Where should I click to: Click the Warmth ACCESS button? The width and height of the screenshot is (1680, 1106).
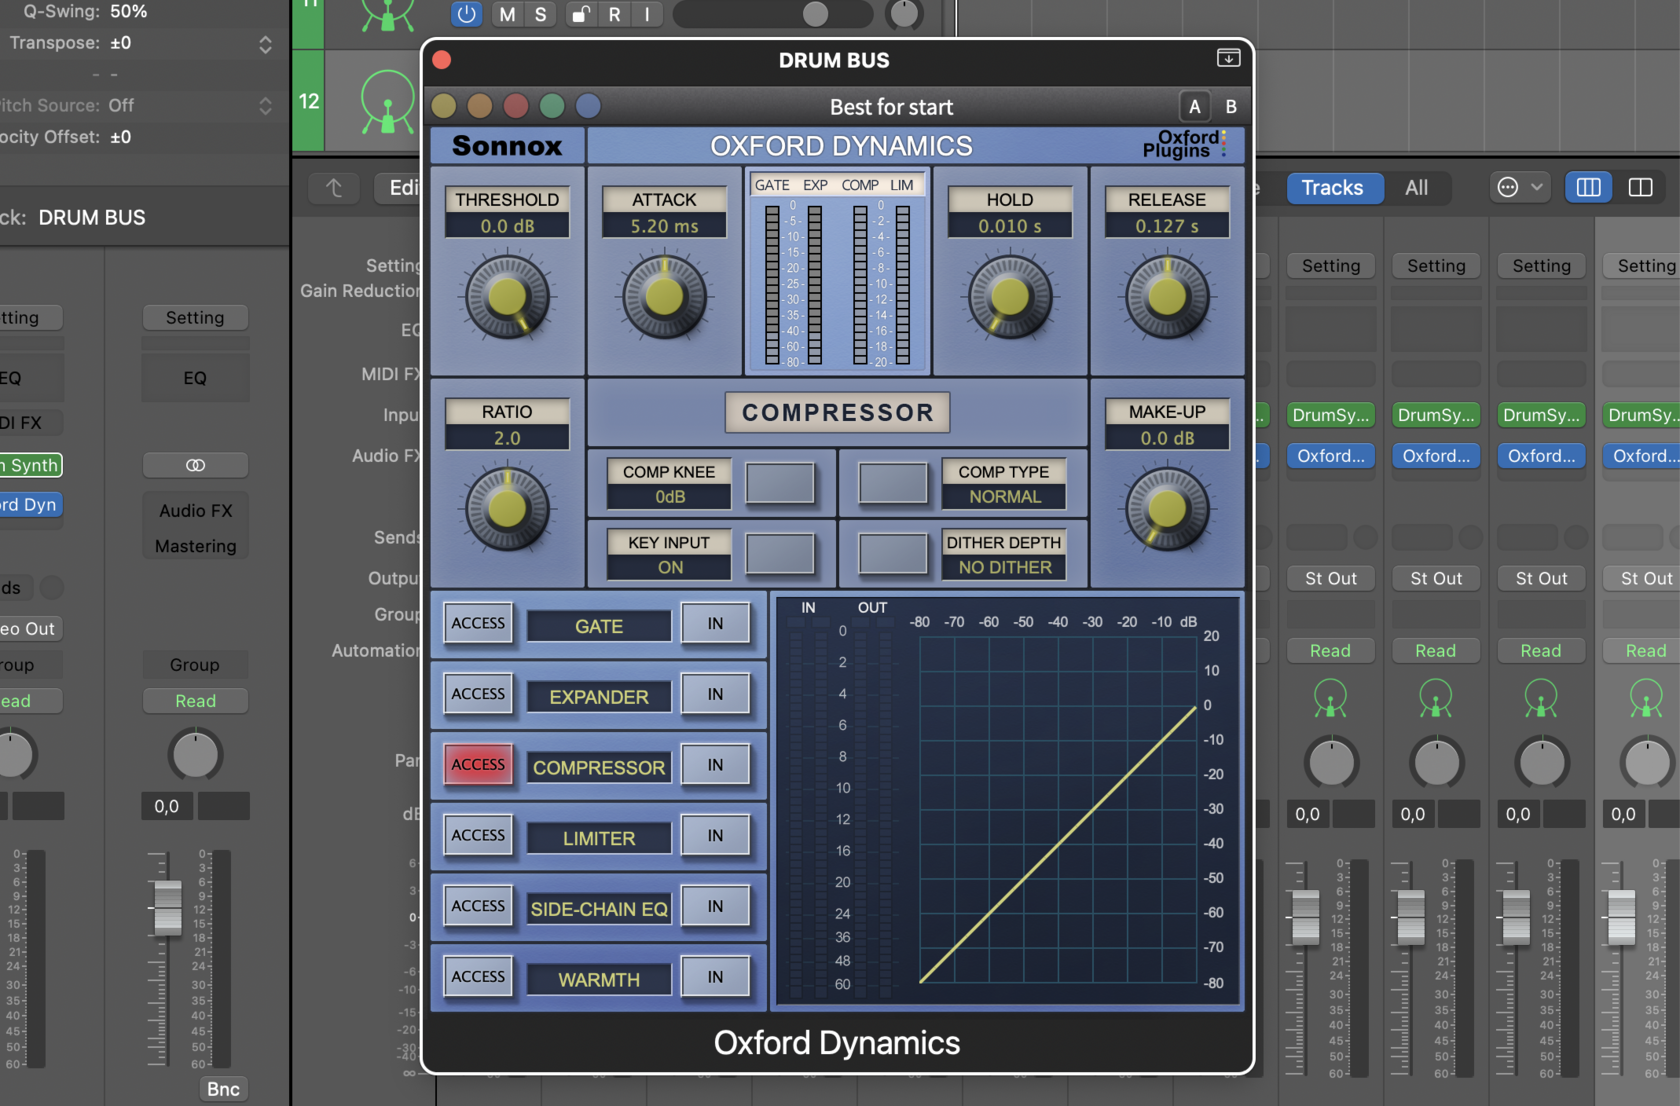pyautogui.click(x=478, y=977)
